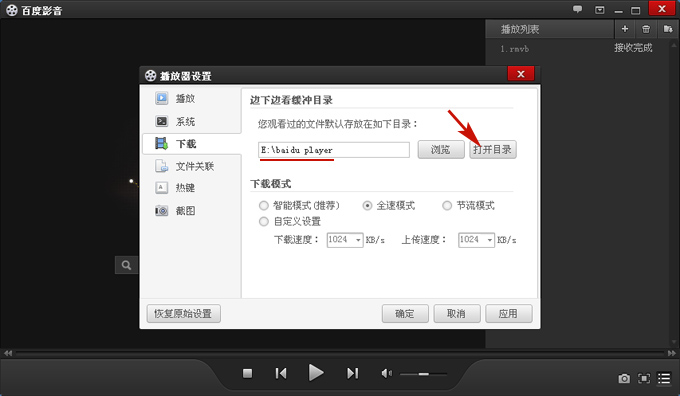Fast forward using seek bar right arrows
This screenshot has width=680, height=396.
672,353
